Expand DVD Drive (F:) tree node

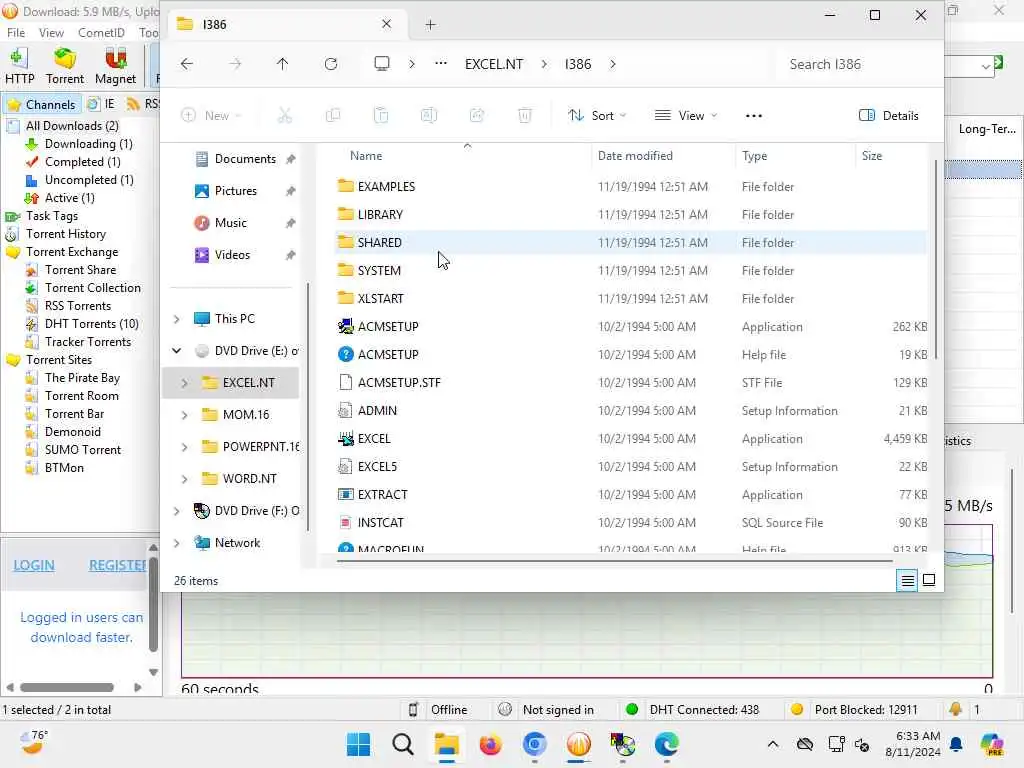(x=176, y=511)
